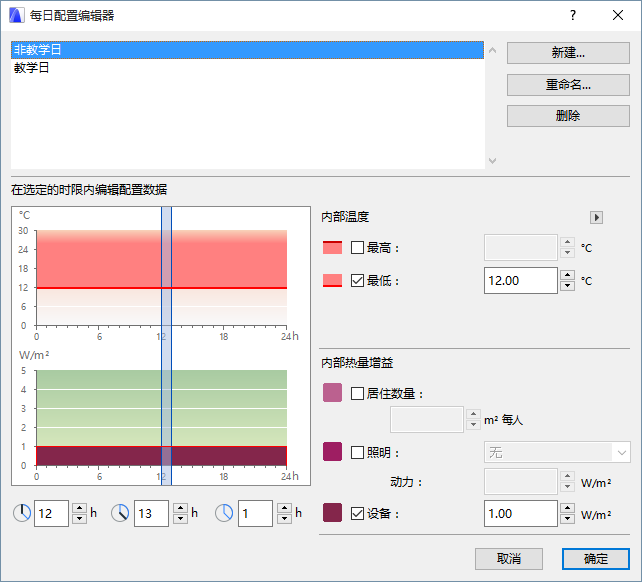Screen dimensions: 642x582
Task: Click the 动力 stepper up arrow
Action: [x=567, y=476]
